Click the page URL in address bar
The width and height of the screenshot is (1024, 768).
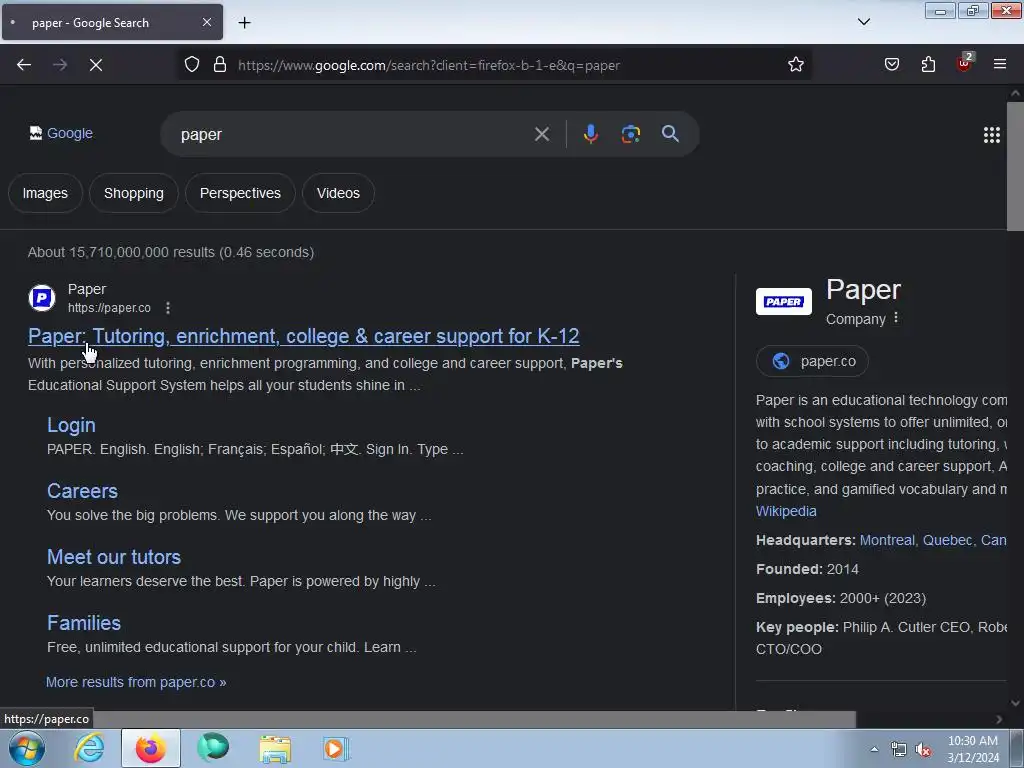[428, 65]
